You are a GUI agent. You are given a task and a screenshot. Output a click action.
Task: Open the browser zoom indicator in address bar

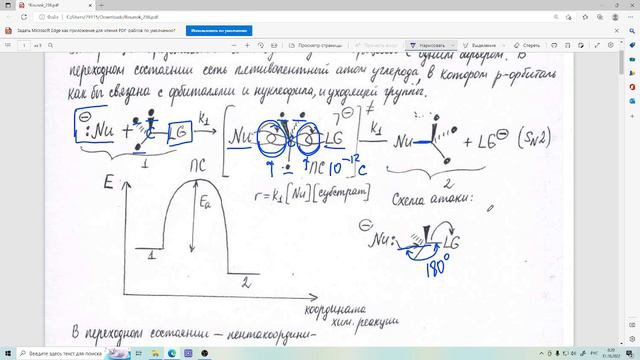pyautogui.click(x=556, y=17)
